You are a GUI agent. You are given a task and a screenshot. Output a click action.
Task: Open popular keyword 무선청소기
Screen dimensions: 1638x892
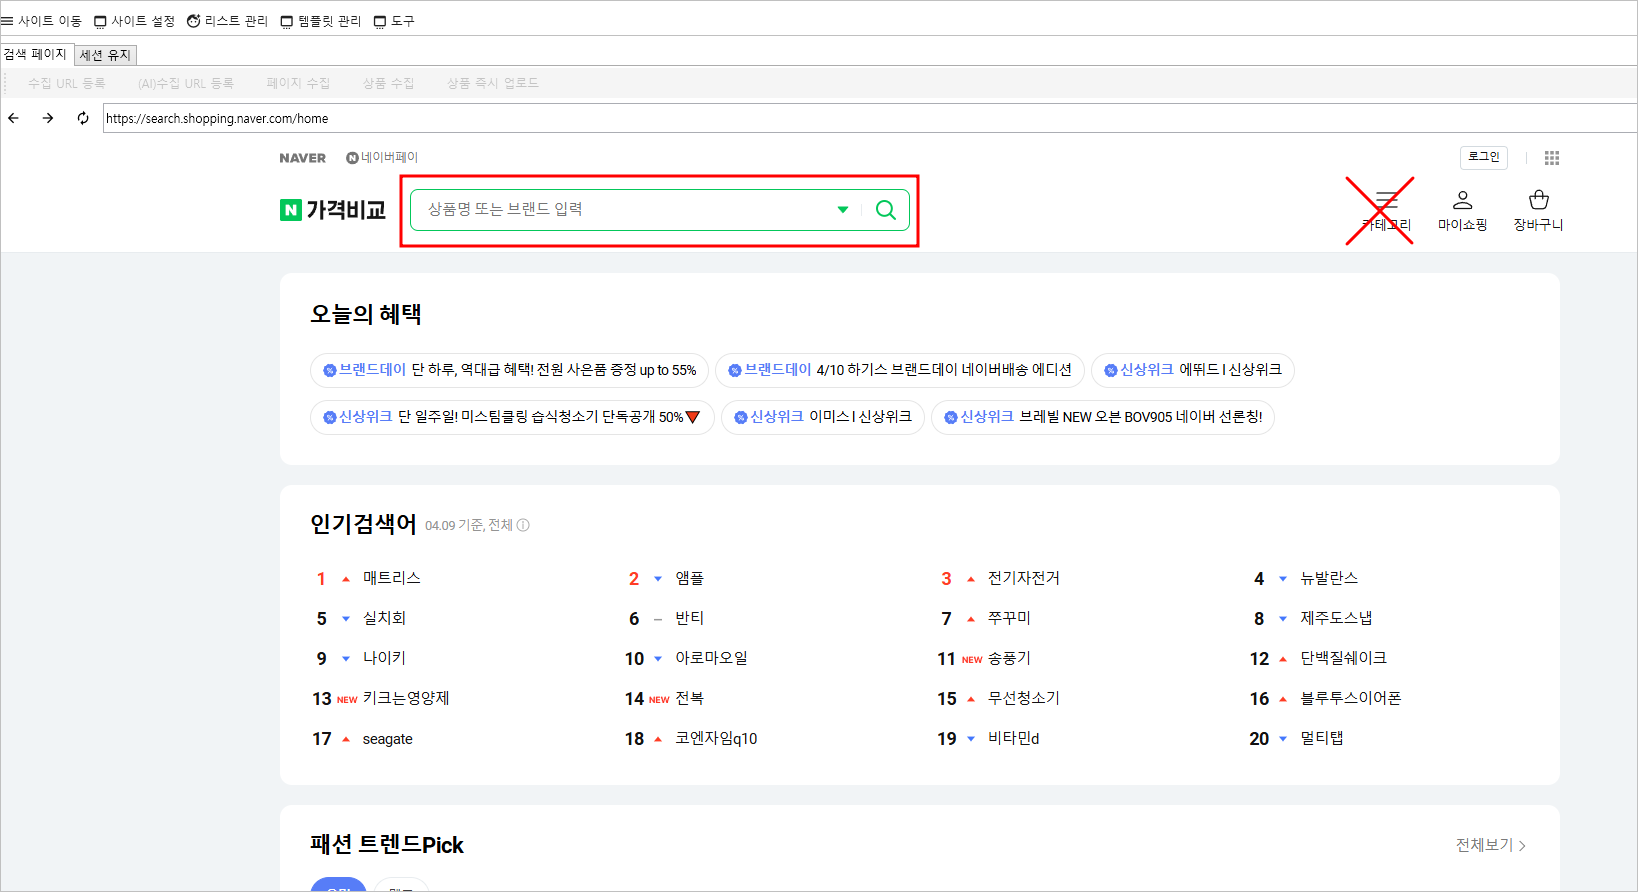coord(1024,698)
